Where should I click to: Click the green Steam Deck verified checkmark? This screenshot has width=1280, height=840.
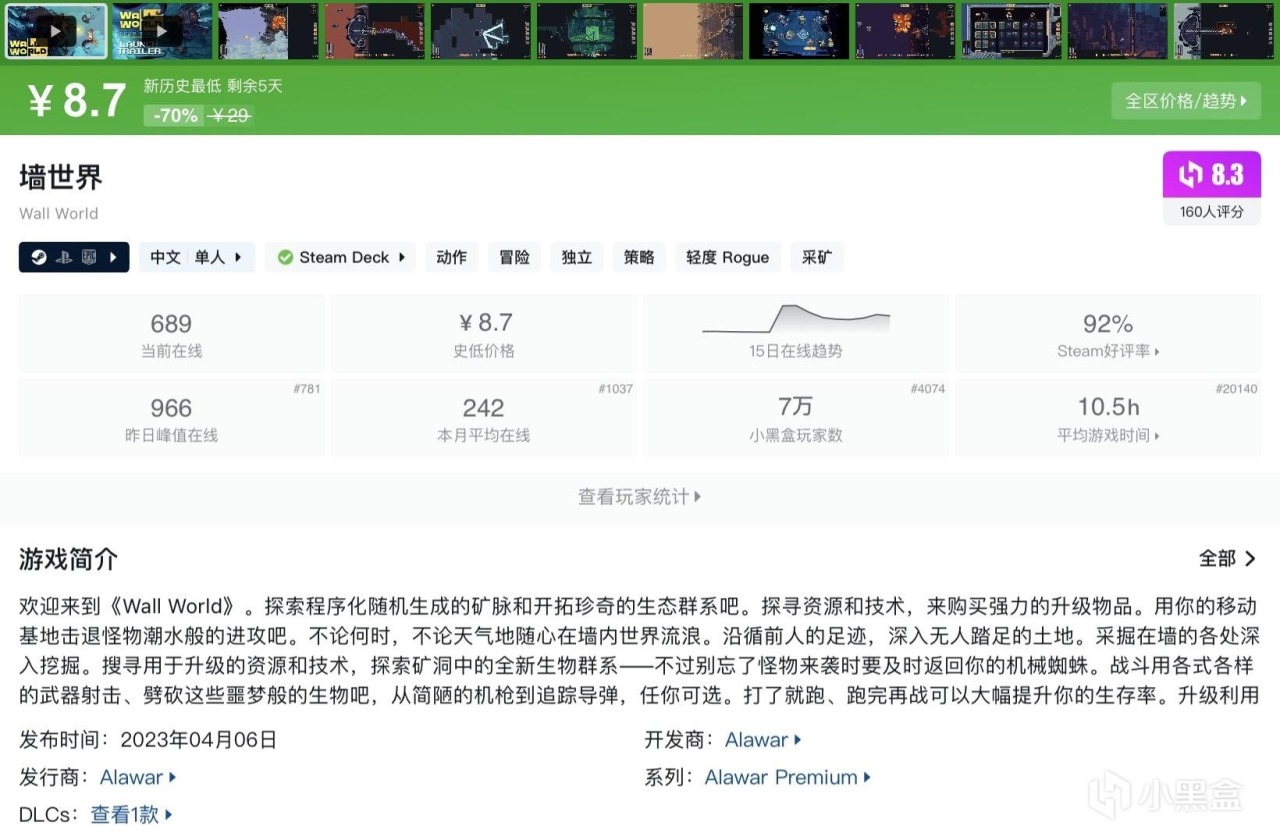[285, 257]
